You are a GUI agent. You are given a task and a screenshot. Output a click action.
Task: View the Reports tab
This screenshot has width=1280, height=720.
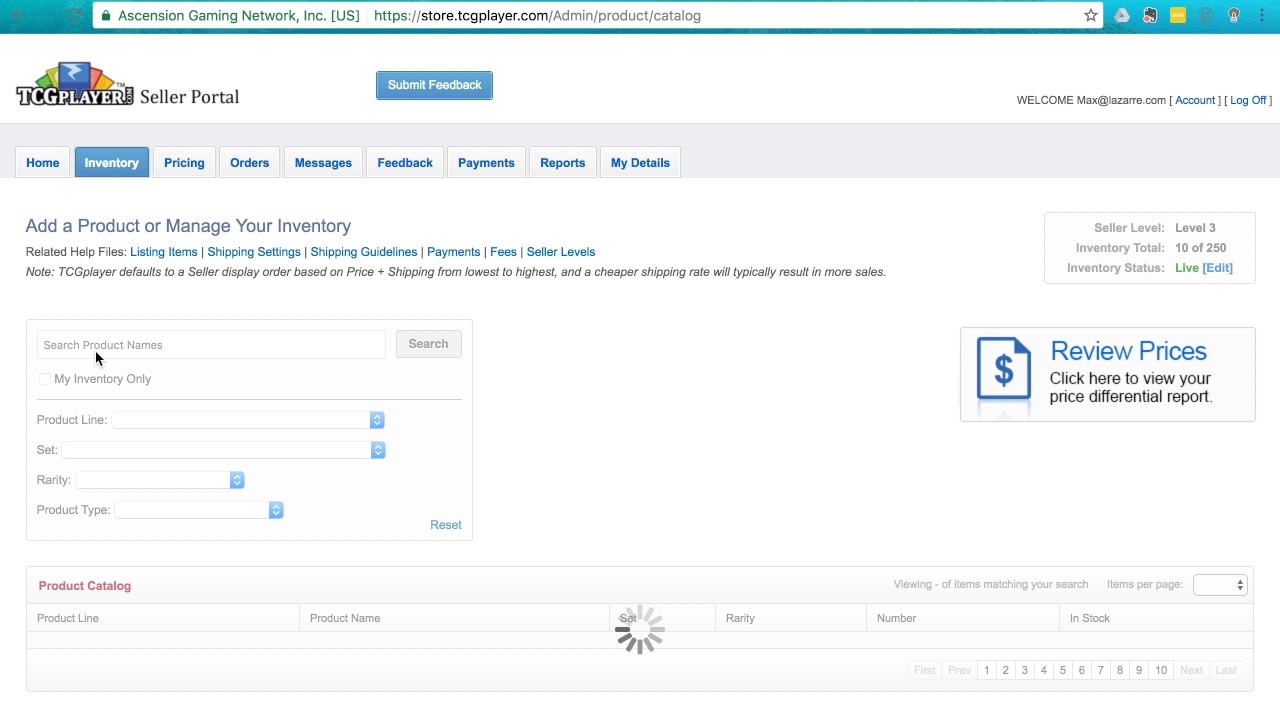(563, 163)
